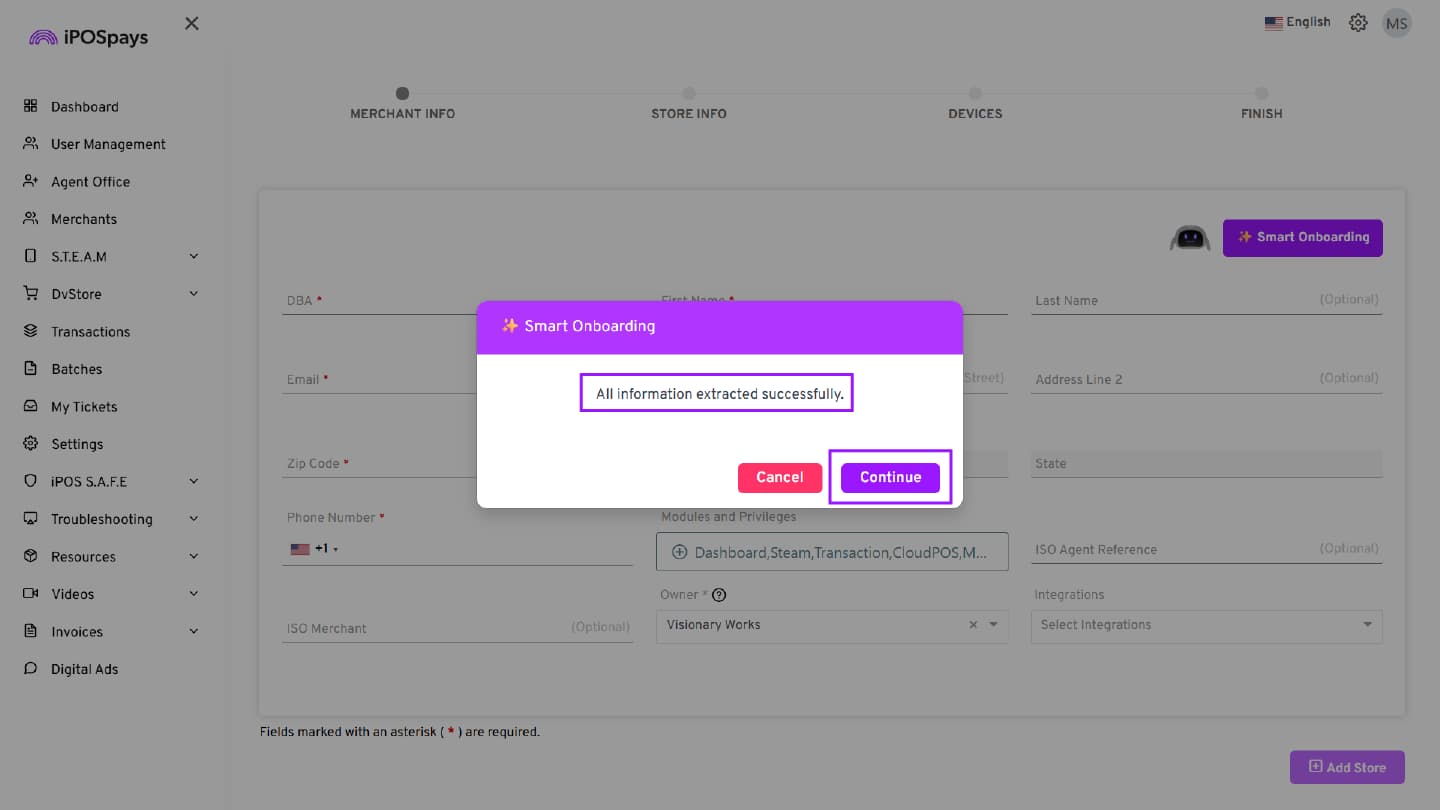Image resolution: width=1440 pixels, height=810 pixels.
Task: Expand the Troubleshooting sidebar section
Action: click(x=194, y=519)
